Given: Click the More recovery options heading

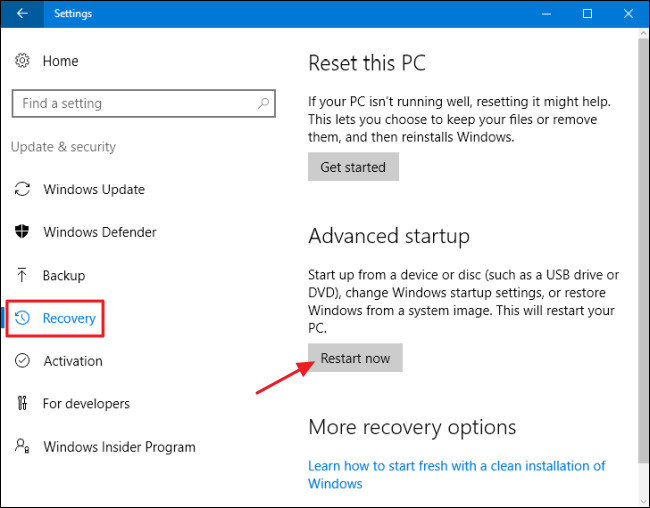Looking at the screenshot, I should coord(412,427).
